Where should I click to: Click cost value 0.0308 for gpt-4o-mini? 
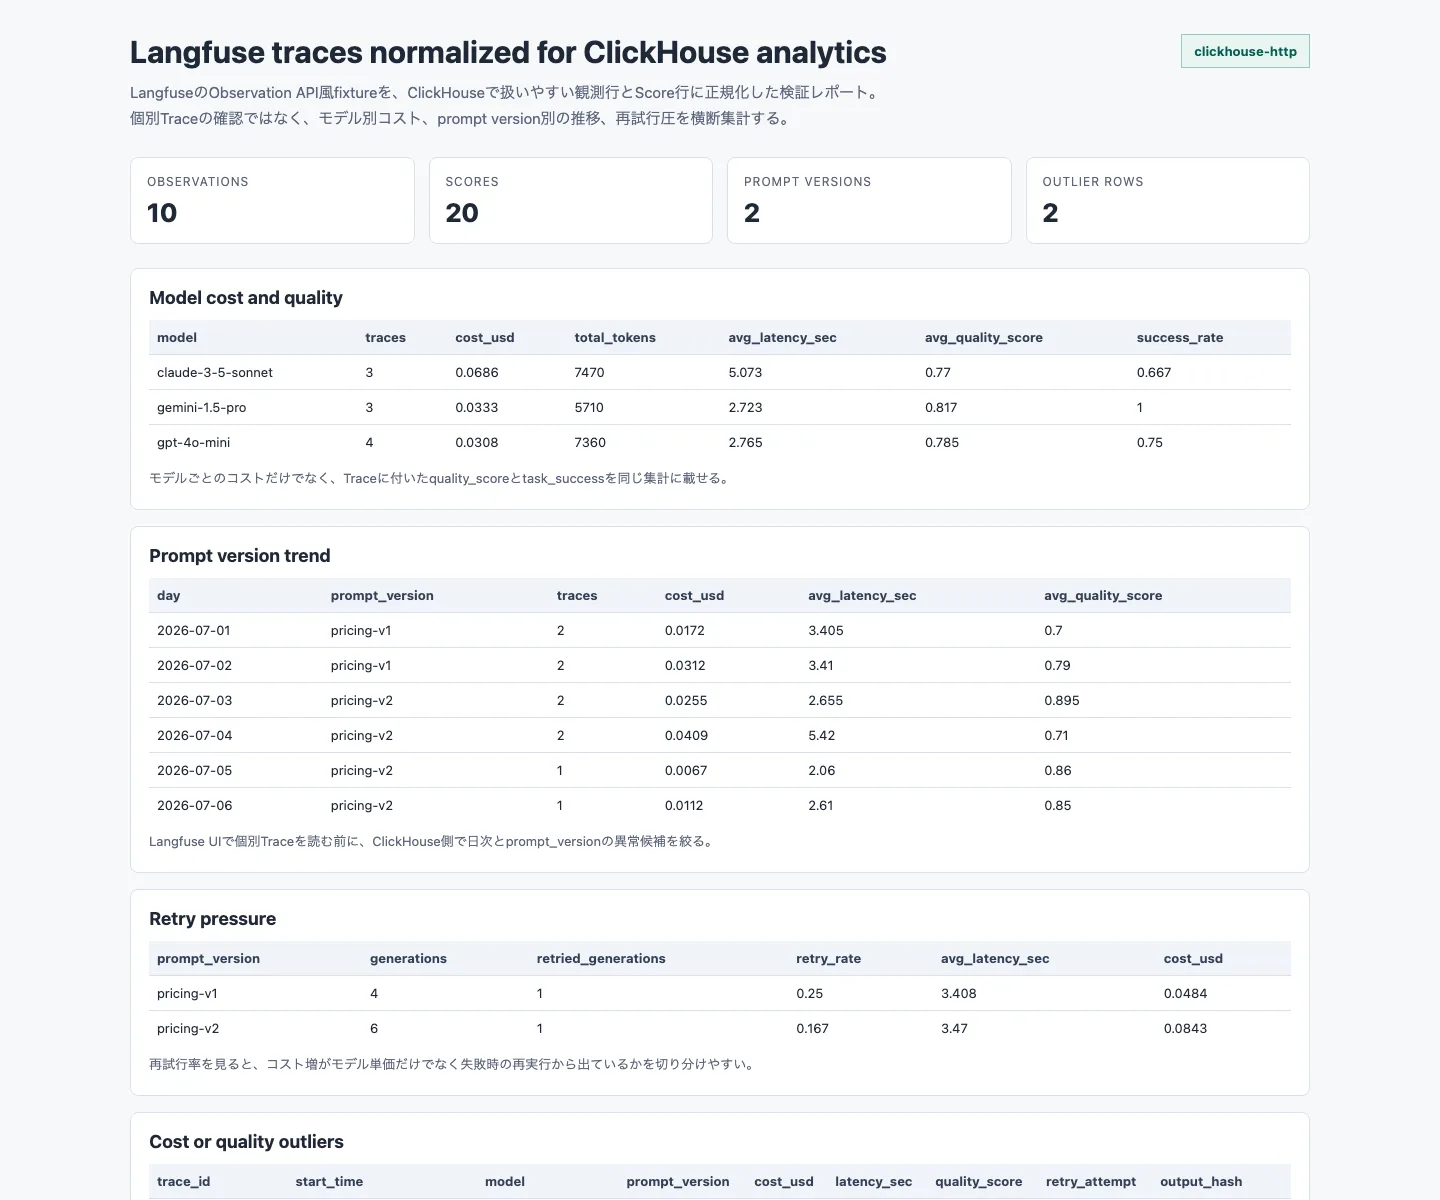(x=477, y=443)
